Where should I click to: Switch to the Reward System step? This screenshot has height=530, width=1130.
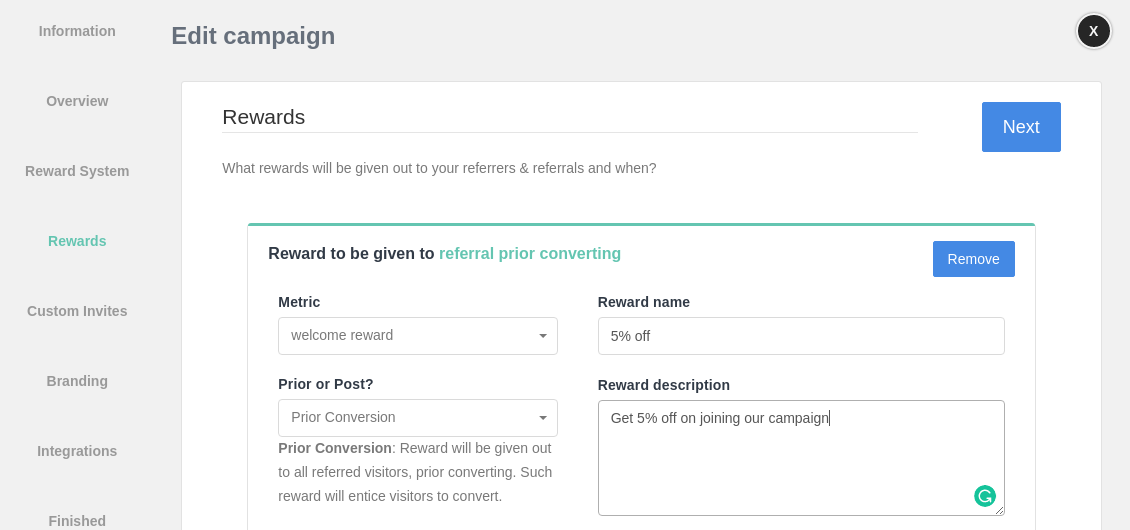point(77,171)
